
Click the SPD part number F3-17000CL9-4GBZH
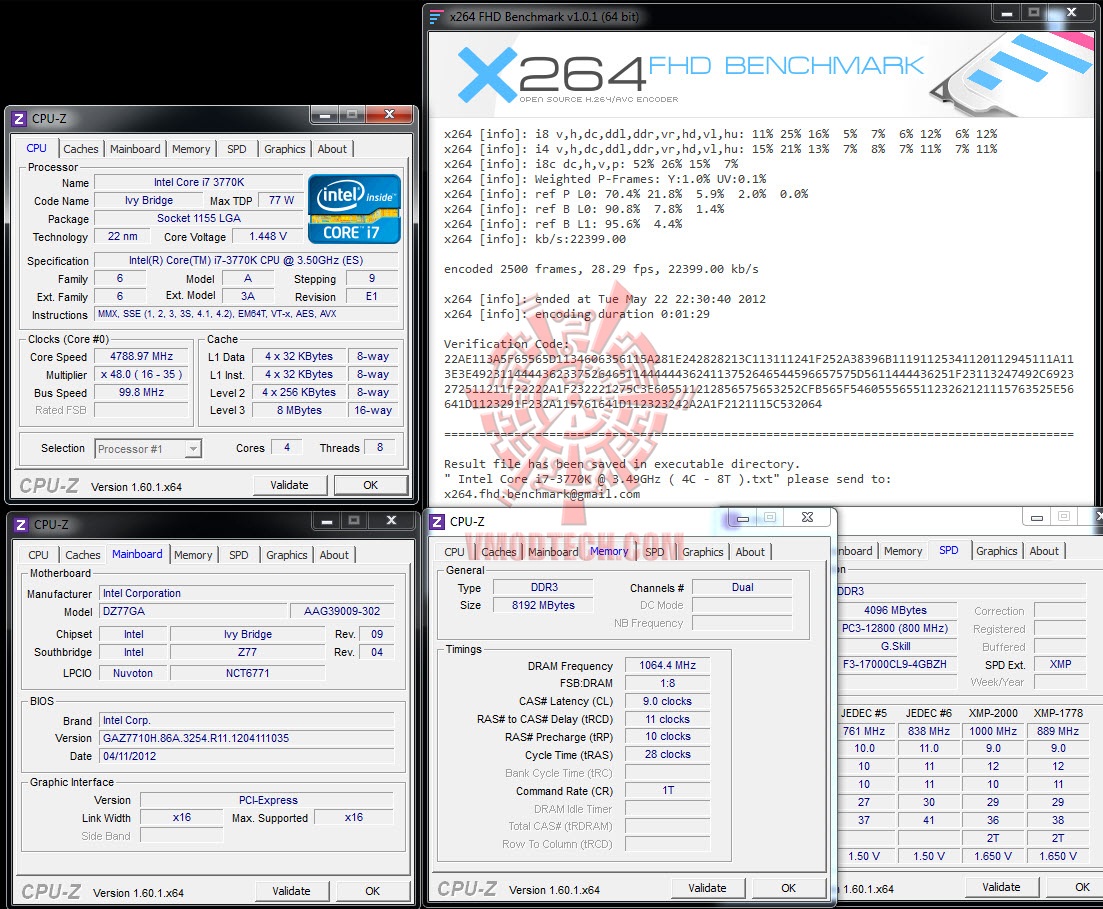pos(895,664)
